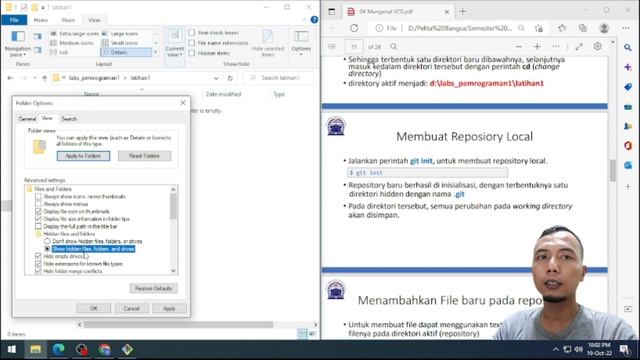The image size is (640, 360).
Task: Show hidden system tray icons
Action: click(x=556, y=349)
